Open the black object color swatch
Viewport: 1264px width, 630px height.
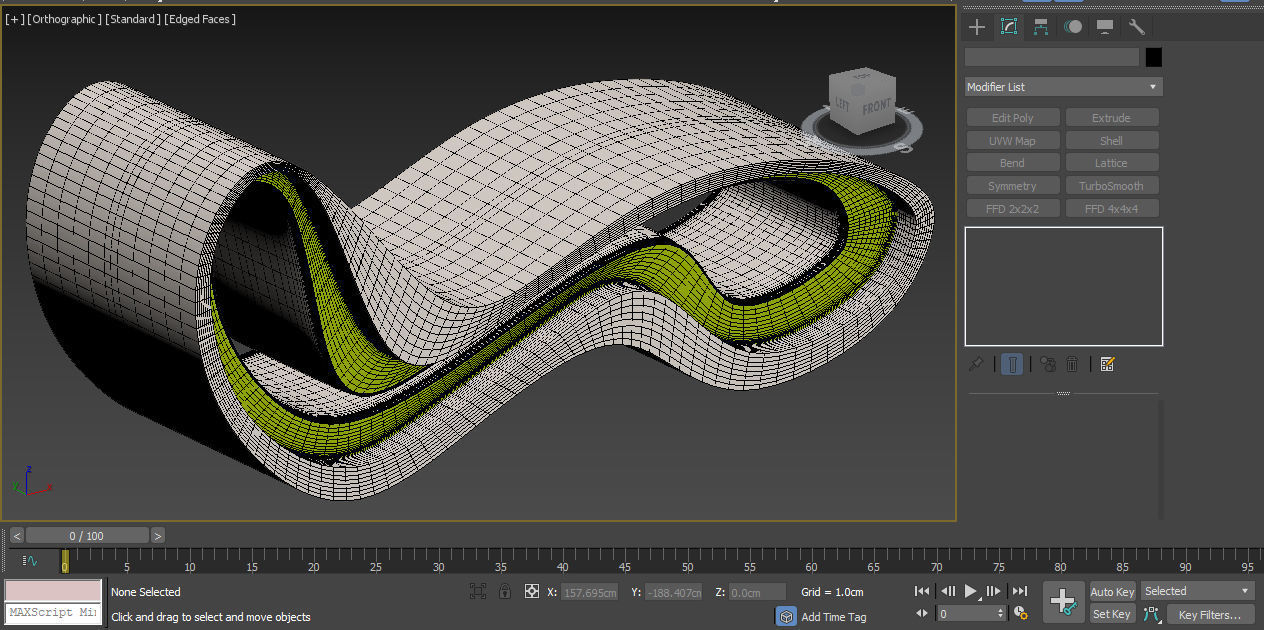tap(1154, 57)
